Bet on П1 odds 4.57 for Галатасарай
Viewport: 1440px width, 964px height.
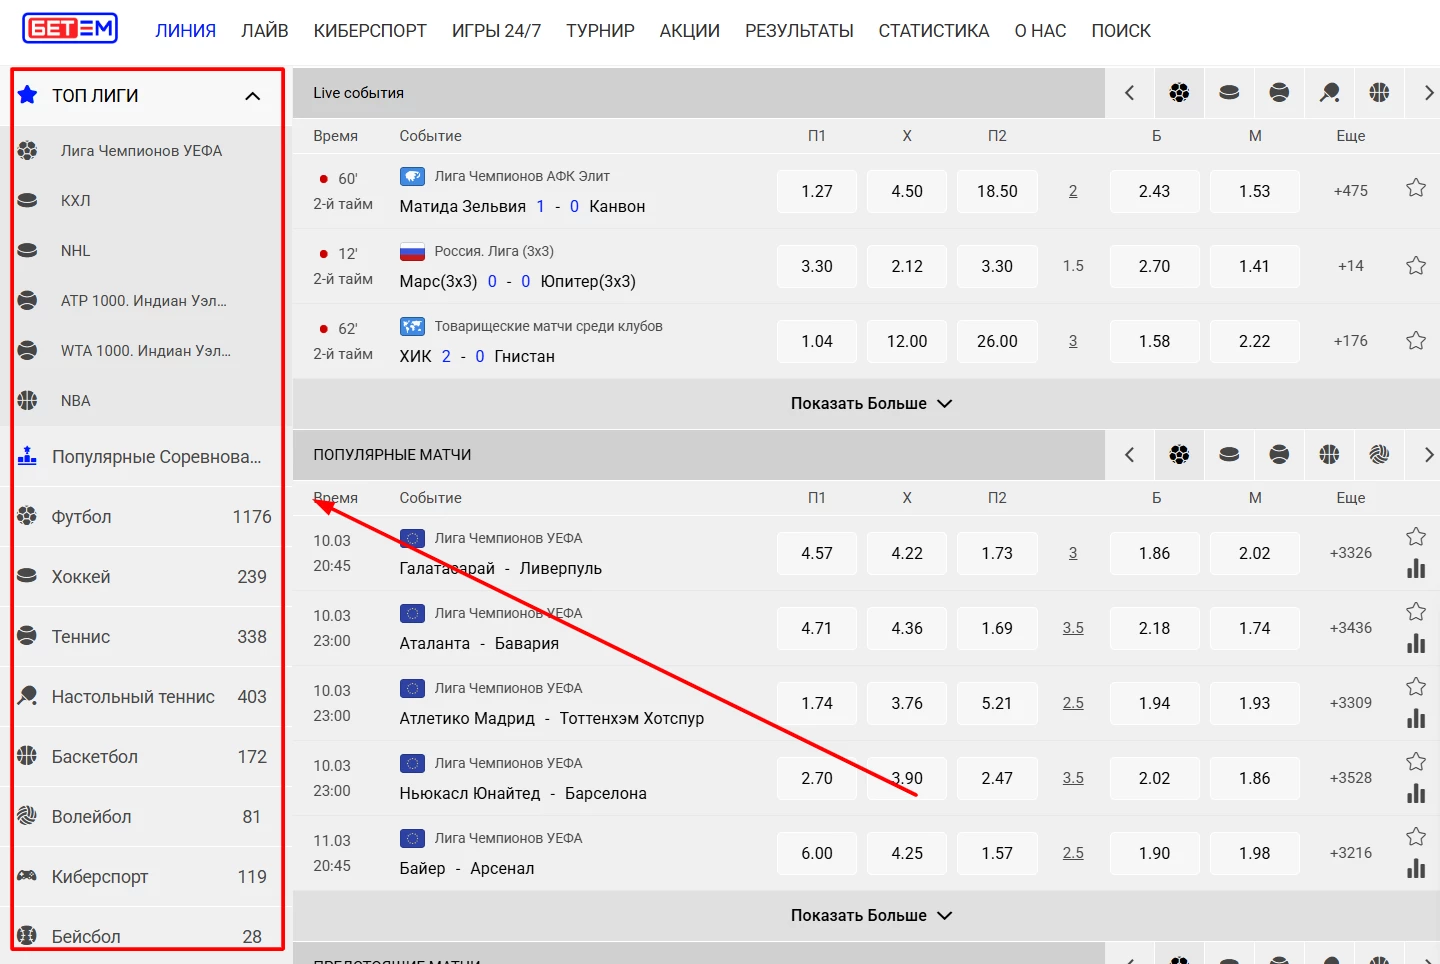817,554
